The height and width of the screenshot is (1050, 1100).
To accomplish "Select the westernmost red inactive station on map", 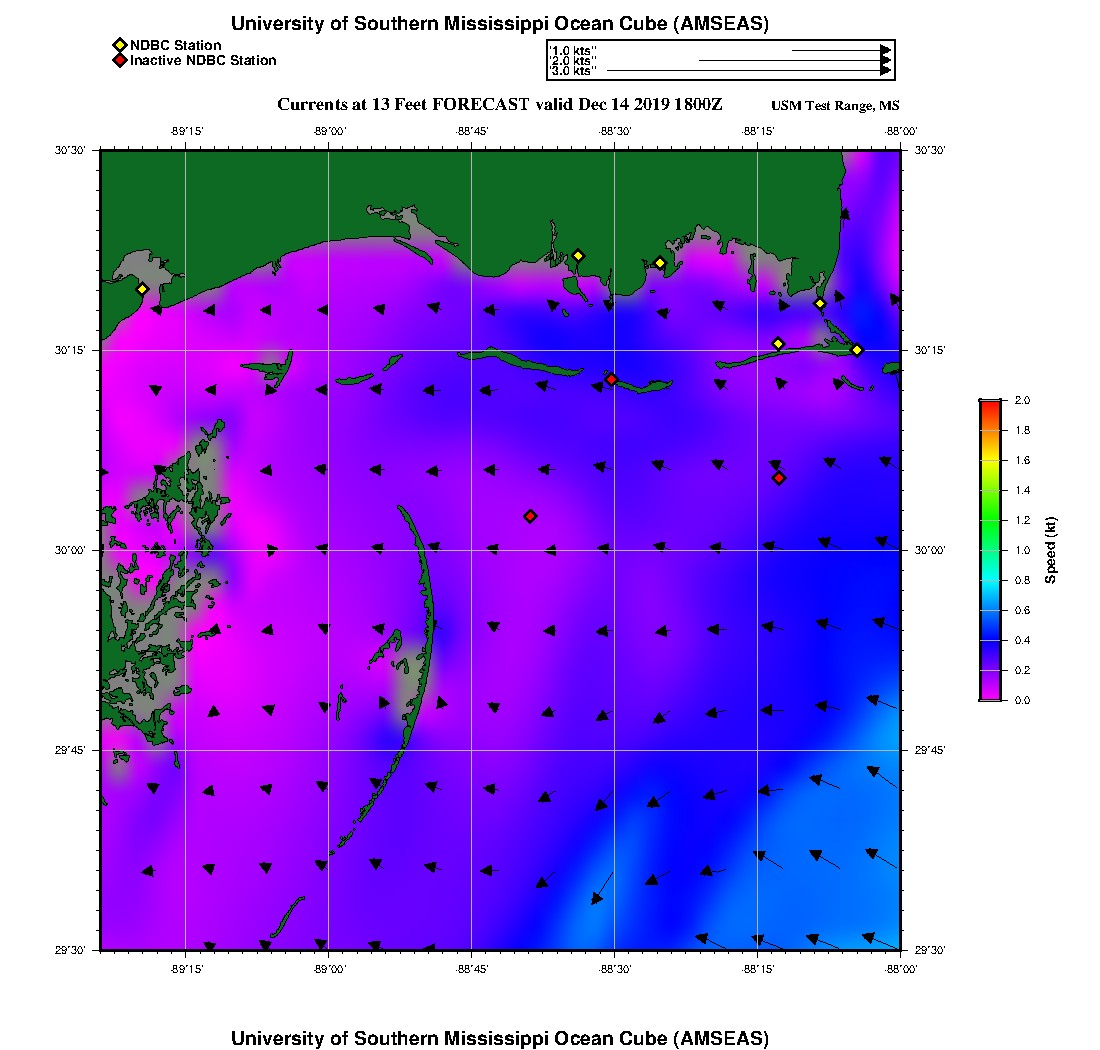I will pyautogui.click(x=530, y=516).
